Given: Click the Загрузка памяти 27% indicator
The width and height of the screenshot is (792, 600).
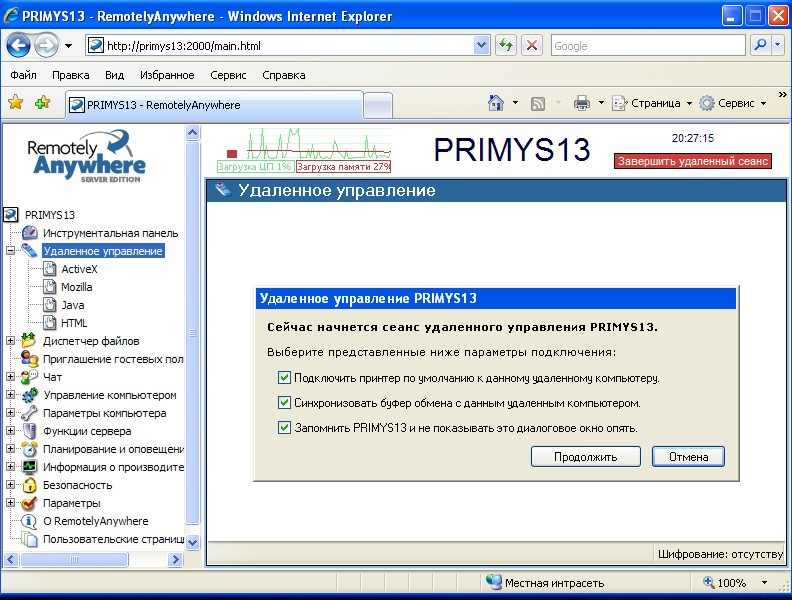Looking at the screenshot, I should click(x=343, y=166).
